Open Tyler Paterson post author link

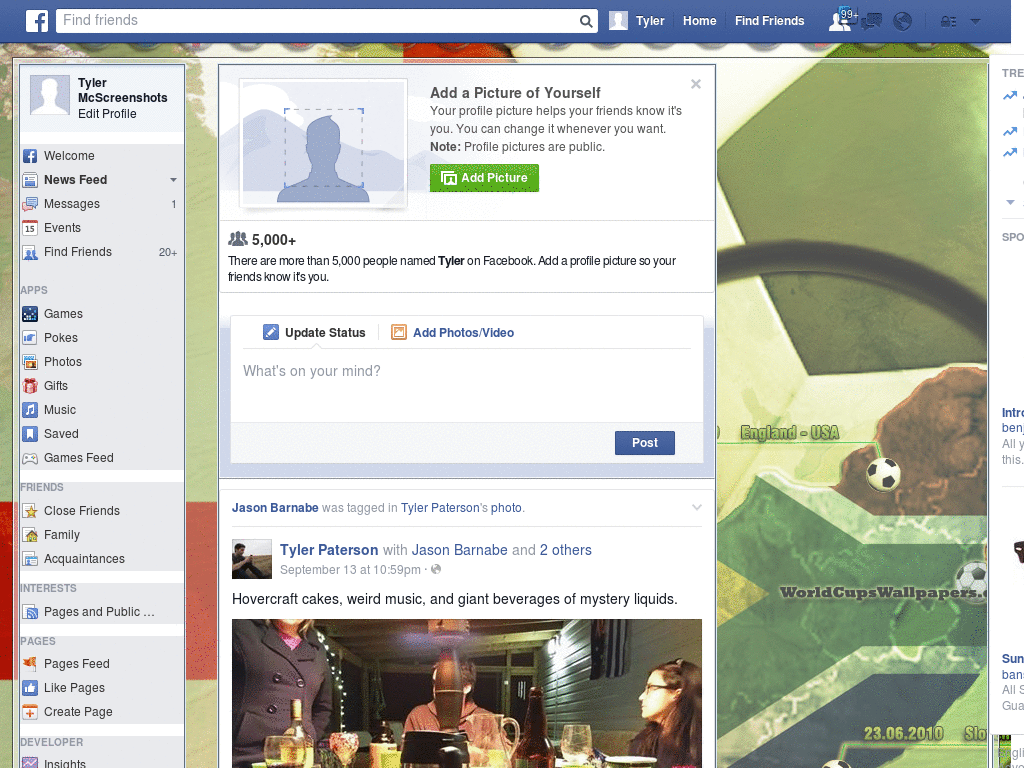click(x=329, y=550)
